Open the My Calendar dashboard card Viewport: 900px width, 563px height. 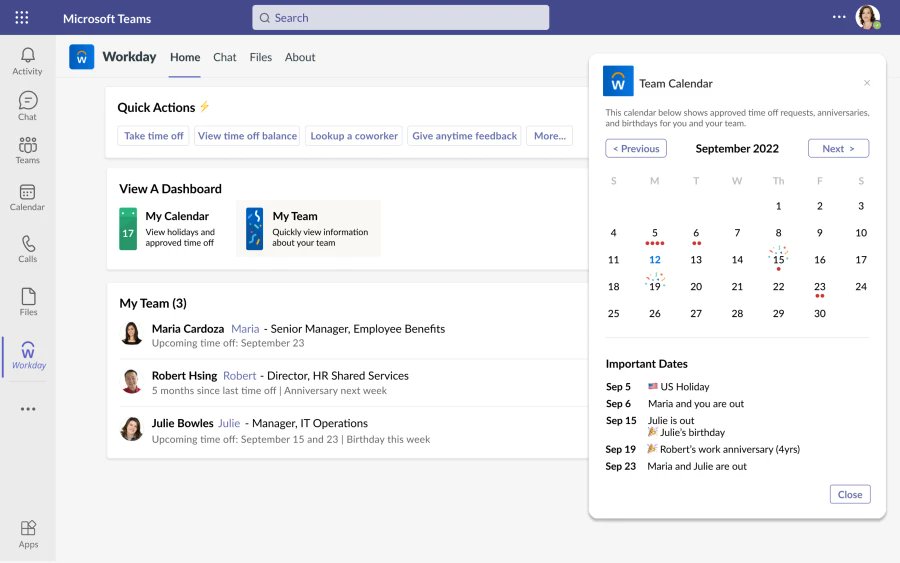[x=168, y=228]
